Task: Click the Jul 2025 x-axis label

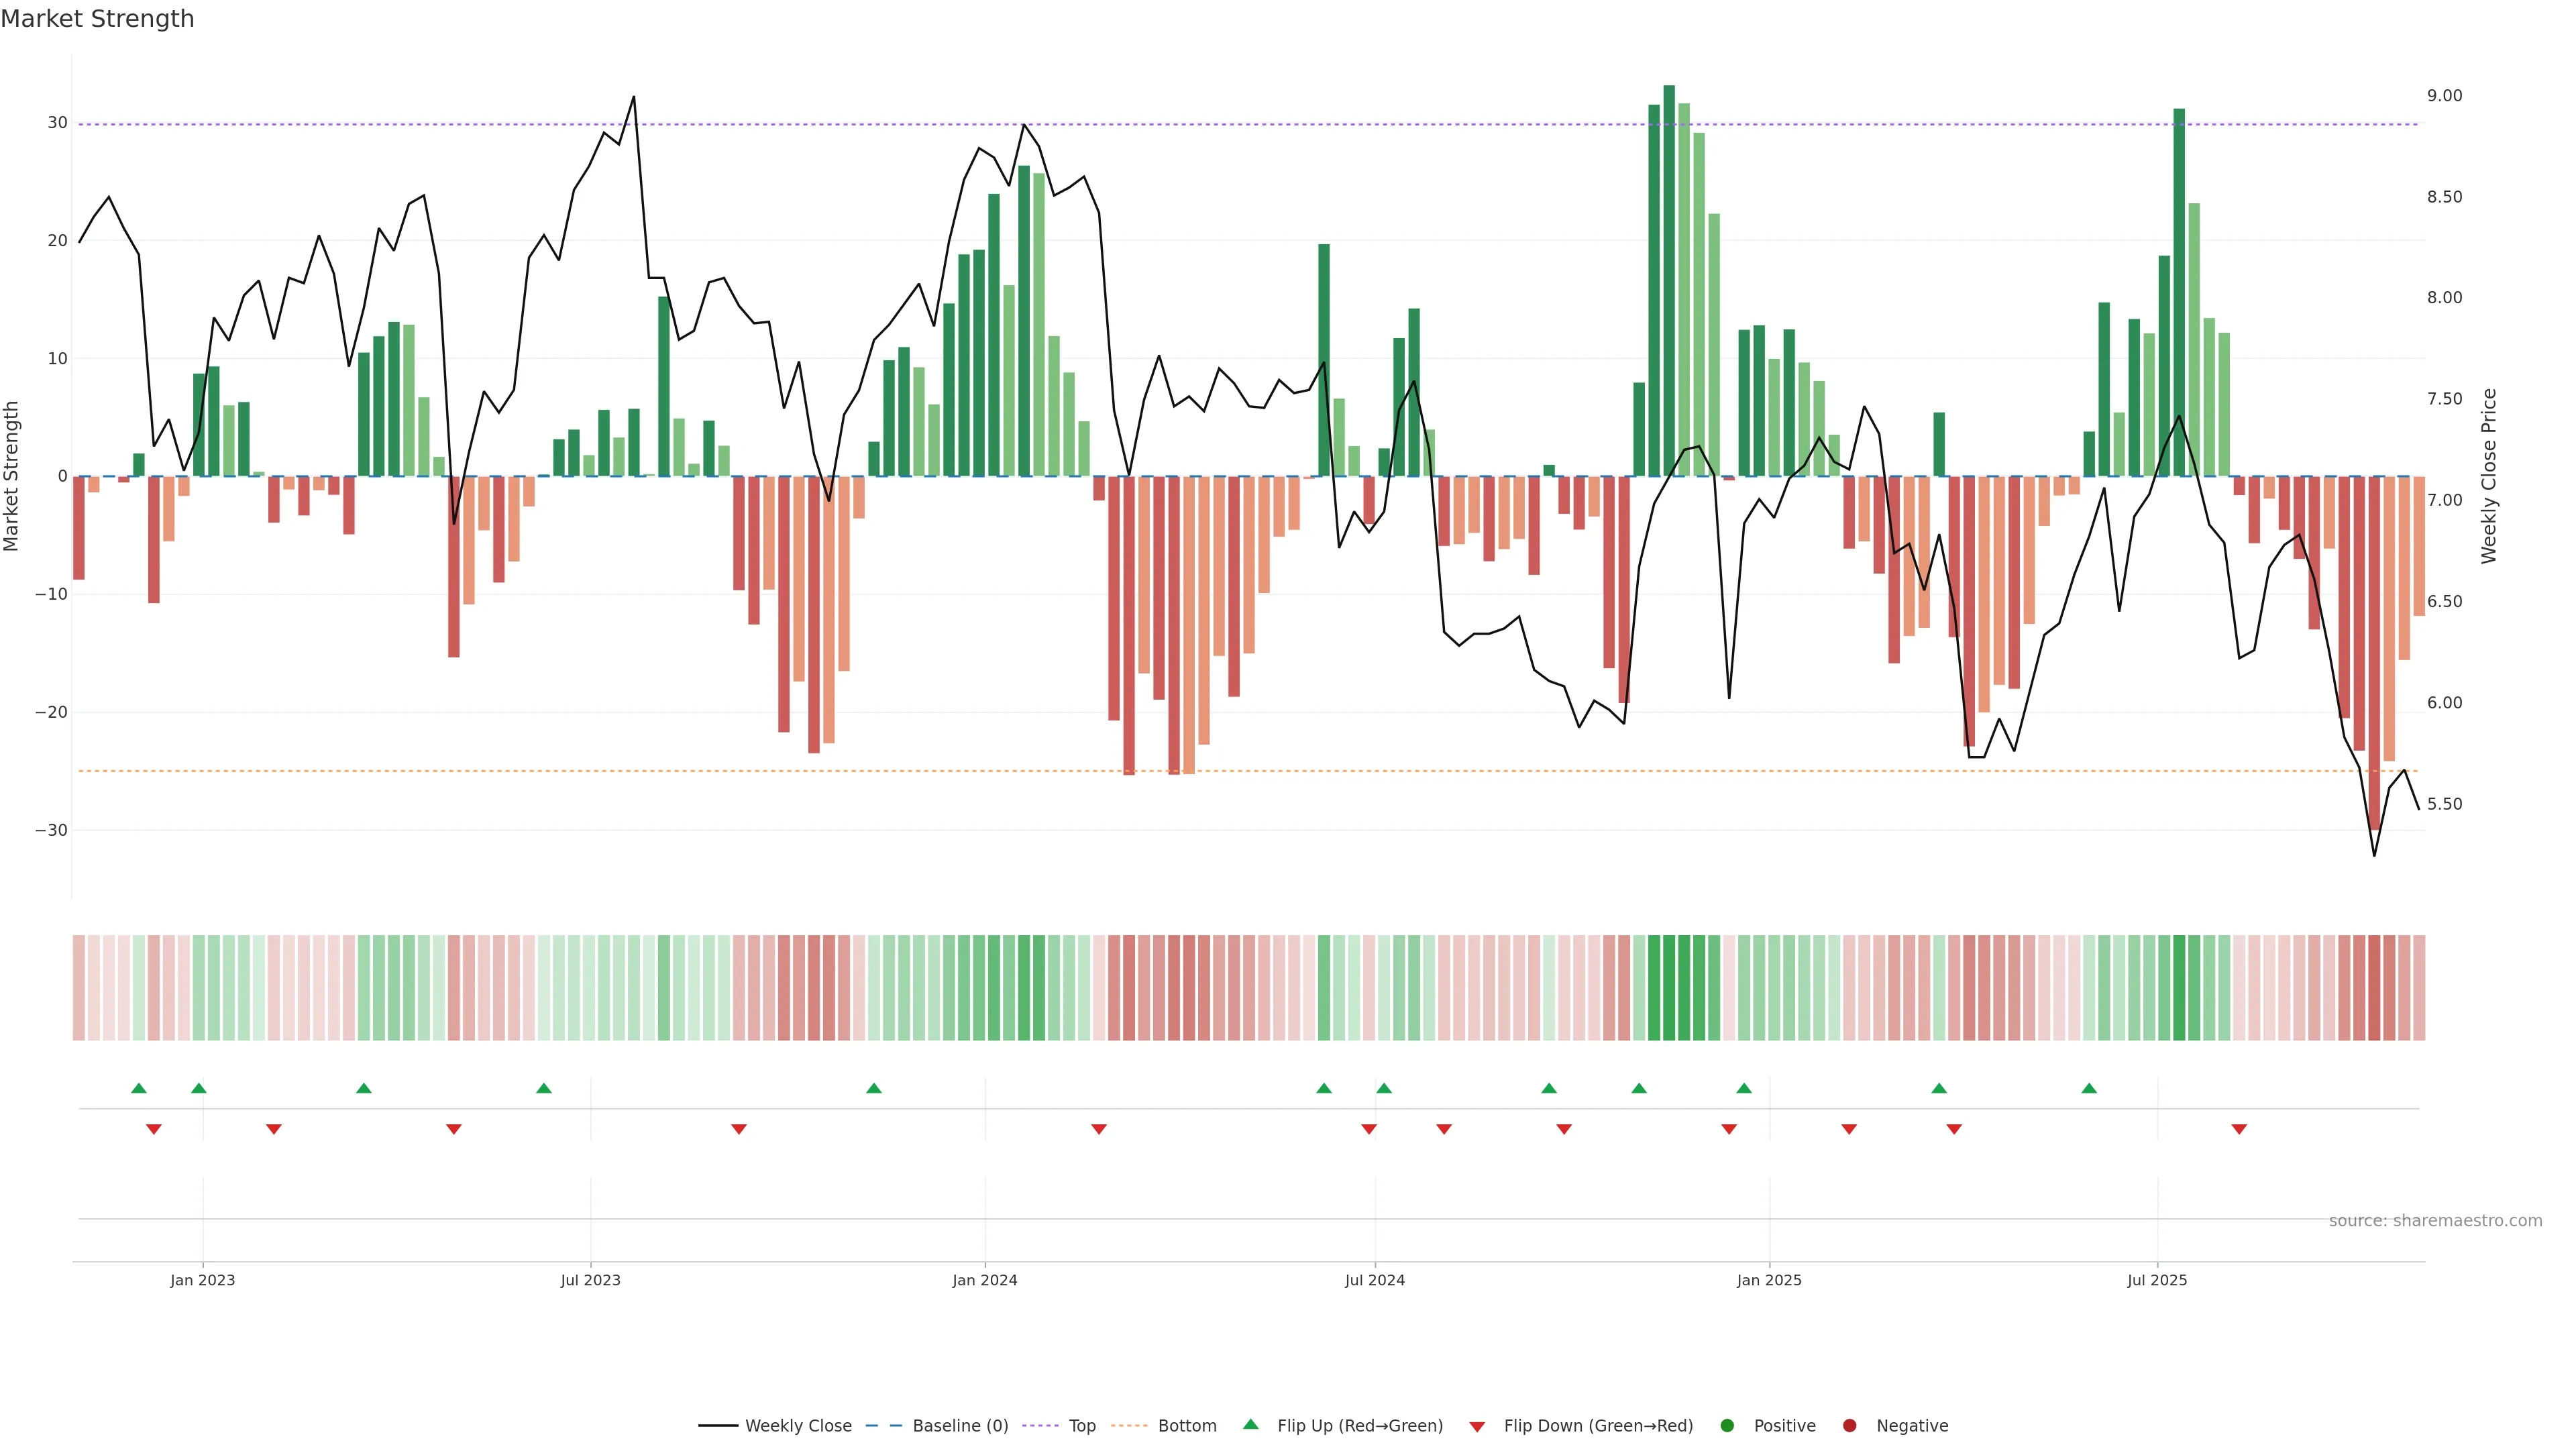Action: click(x=2156, y=1280)
